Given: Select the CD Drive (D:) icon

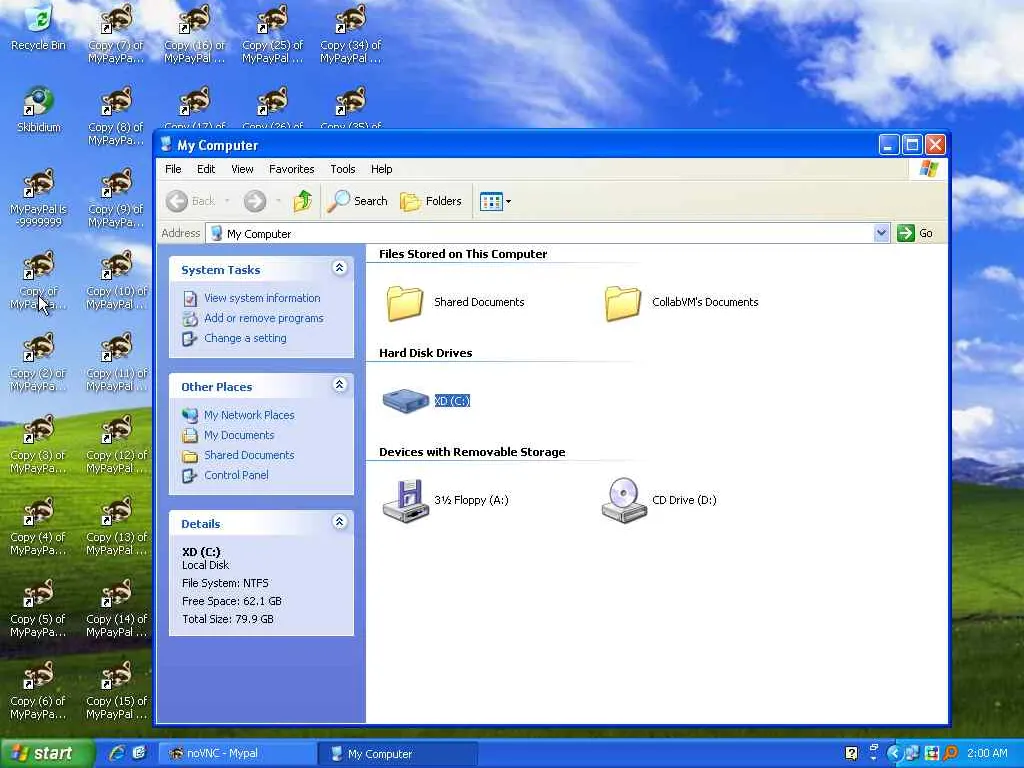Looking at the screenshot, I should pos(658,500).
